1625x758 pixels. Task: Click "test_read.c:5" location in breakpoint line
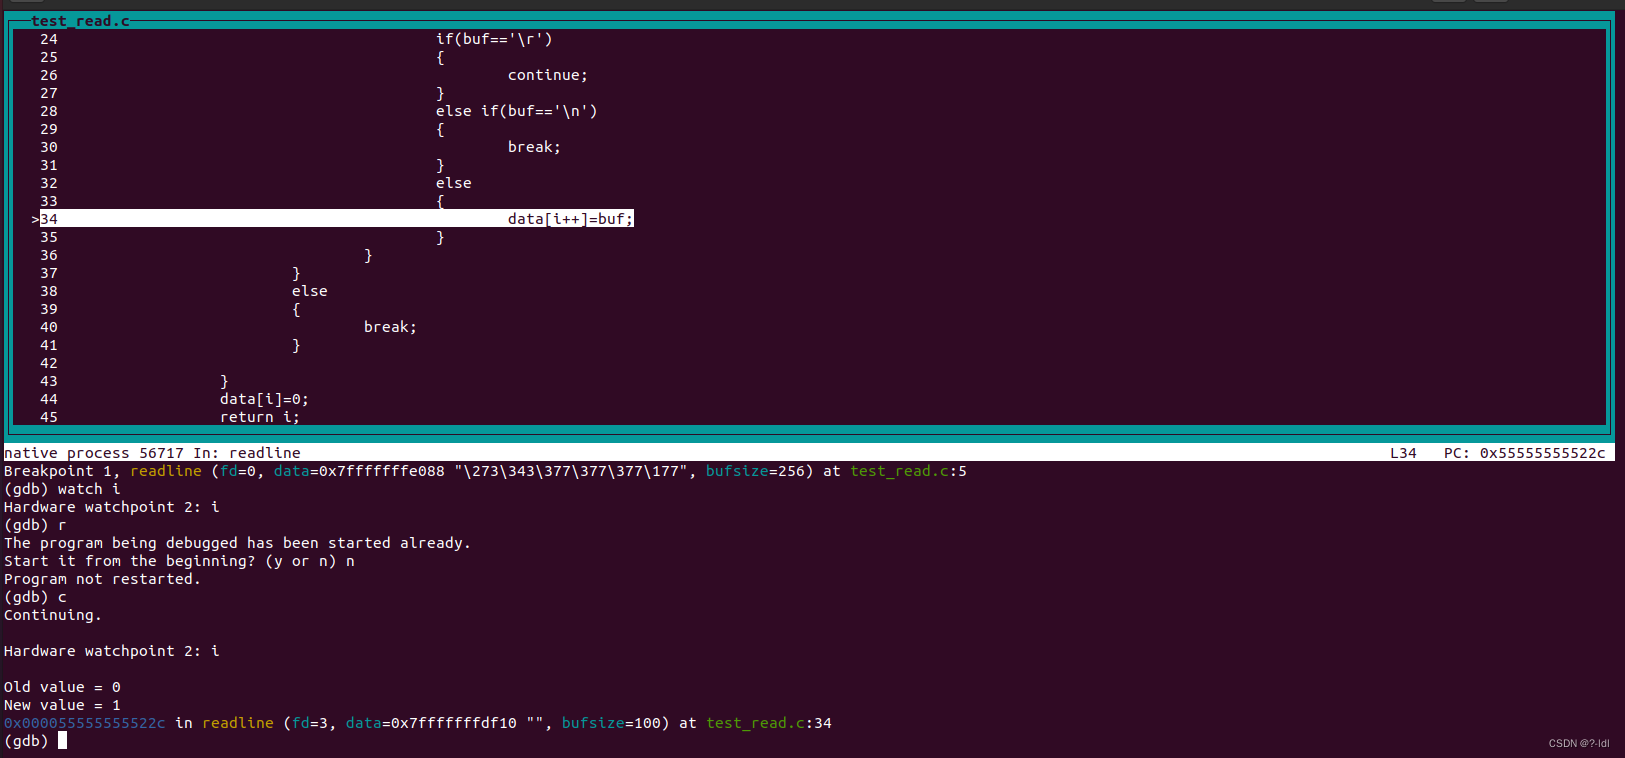coord(908,471)
